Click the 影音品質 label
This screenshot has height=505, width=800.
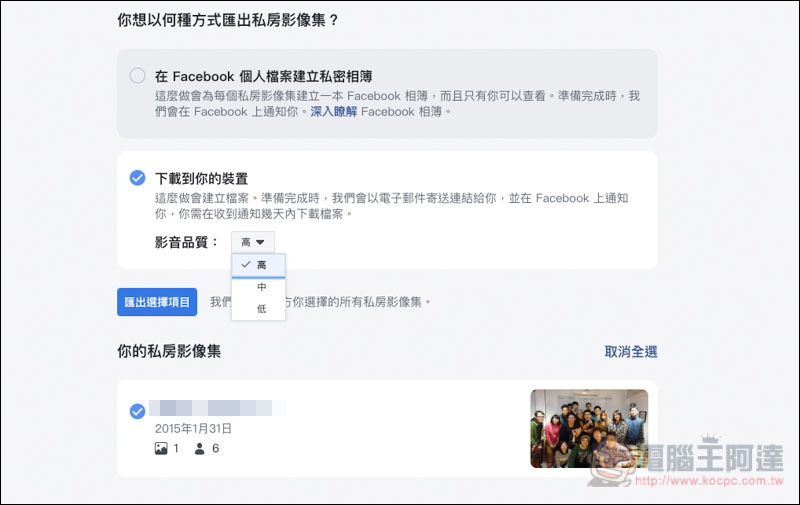pyautogui.click(x=186, y=242)
